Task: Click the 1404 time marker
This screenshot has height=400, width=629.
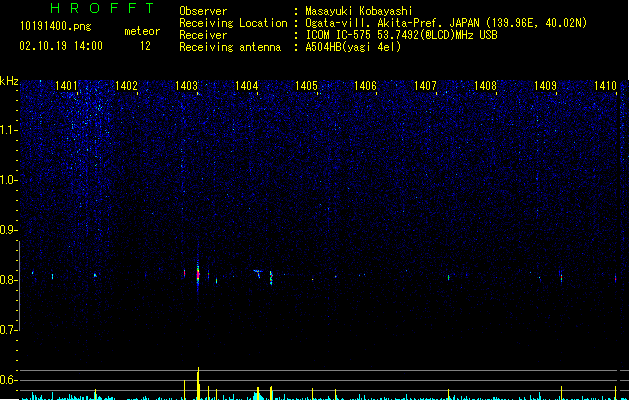Action: [x=246, y=85]
